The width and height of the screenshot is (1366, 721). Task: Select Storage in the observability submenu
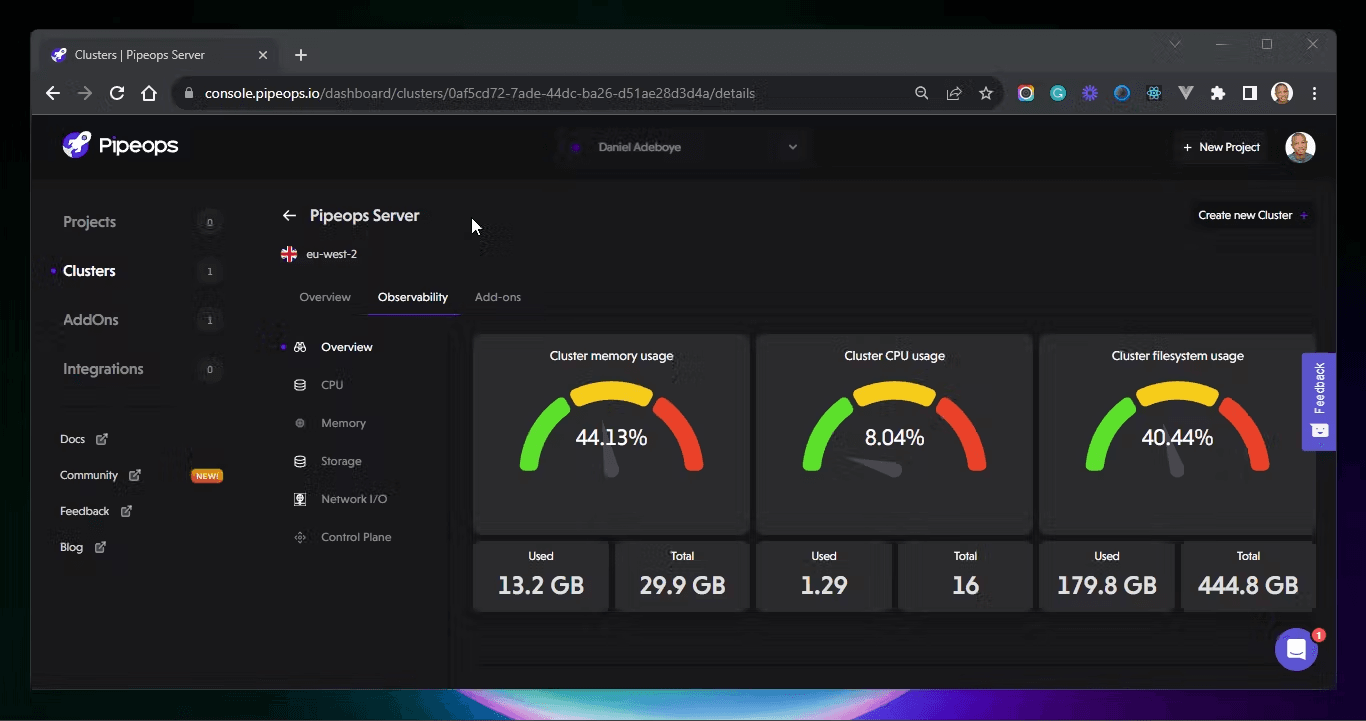(x=341, y=461)
